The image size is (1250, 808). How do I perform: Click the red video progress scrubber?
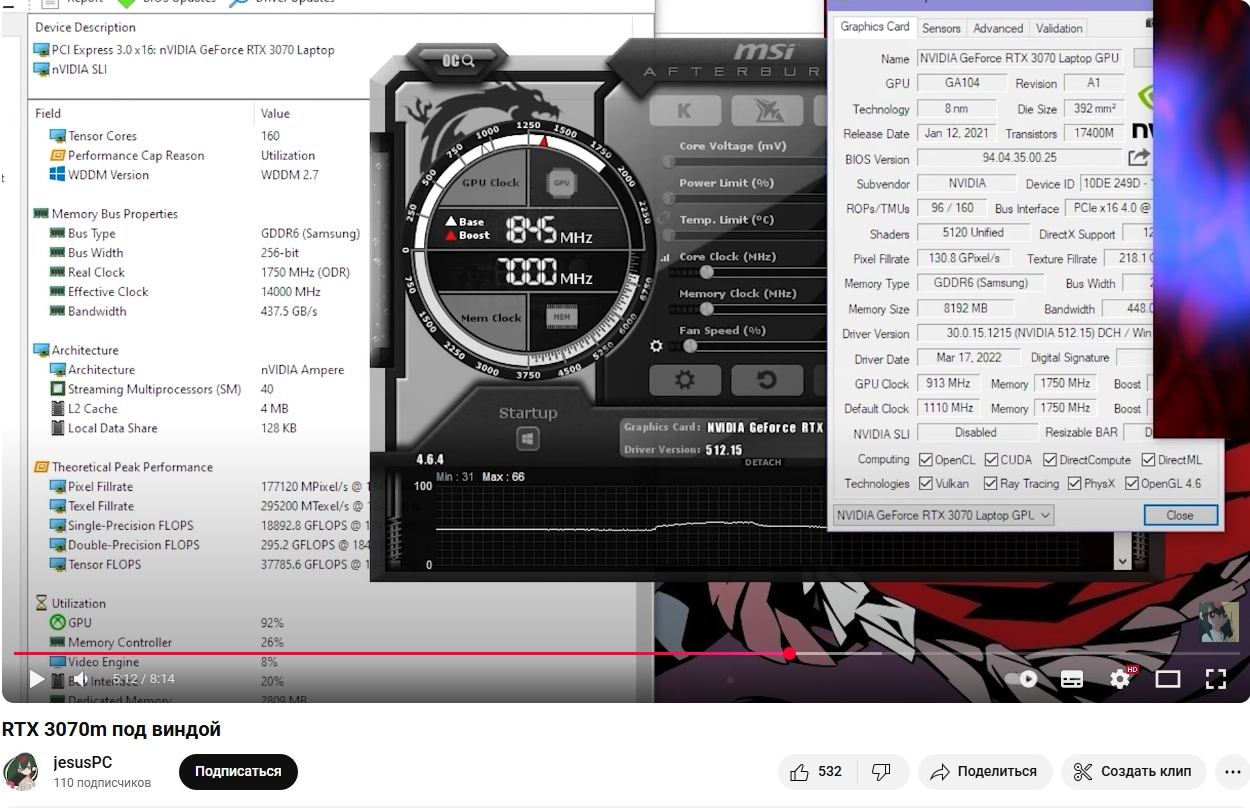point(789,653)
